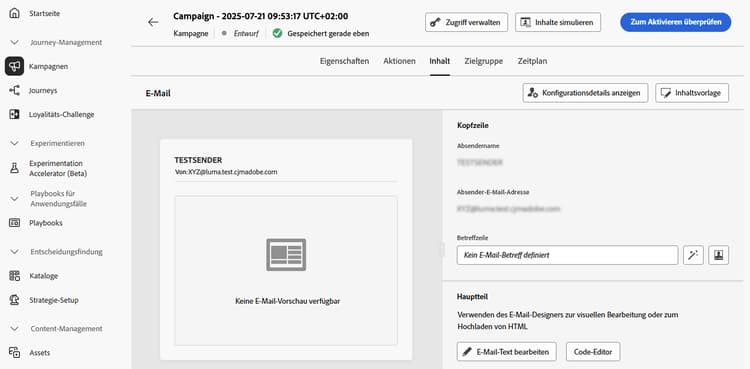This screenshot has height=369, width=750.
Task: Click Experimentation Accelerator (Beta) label
Action: pos(58,168)
